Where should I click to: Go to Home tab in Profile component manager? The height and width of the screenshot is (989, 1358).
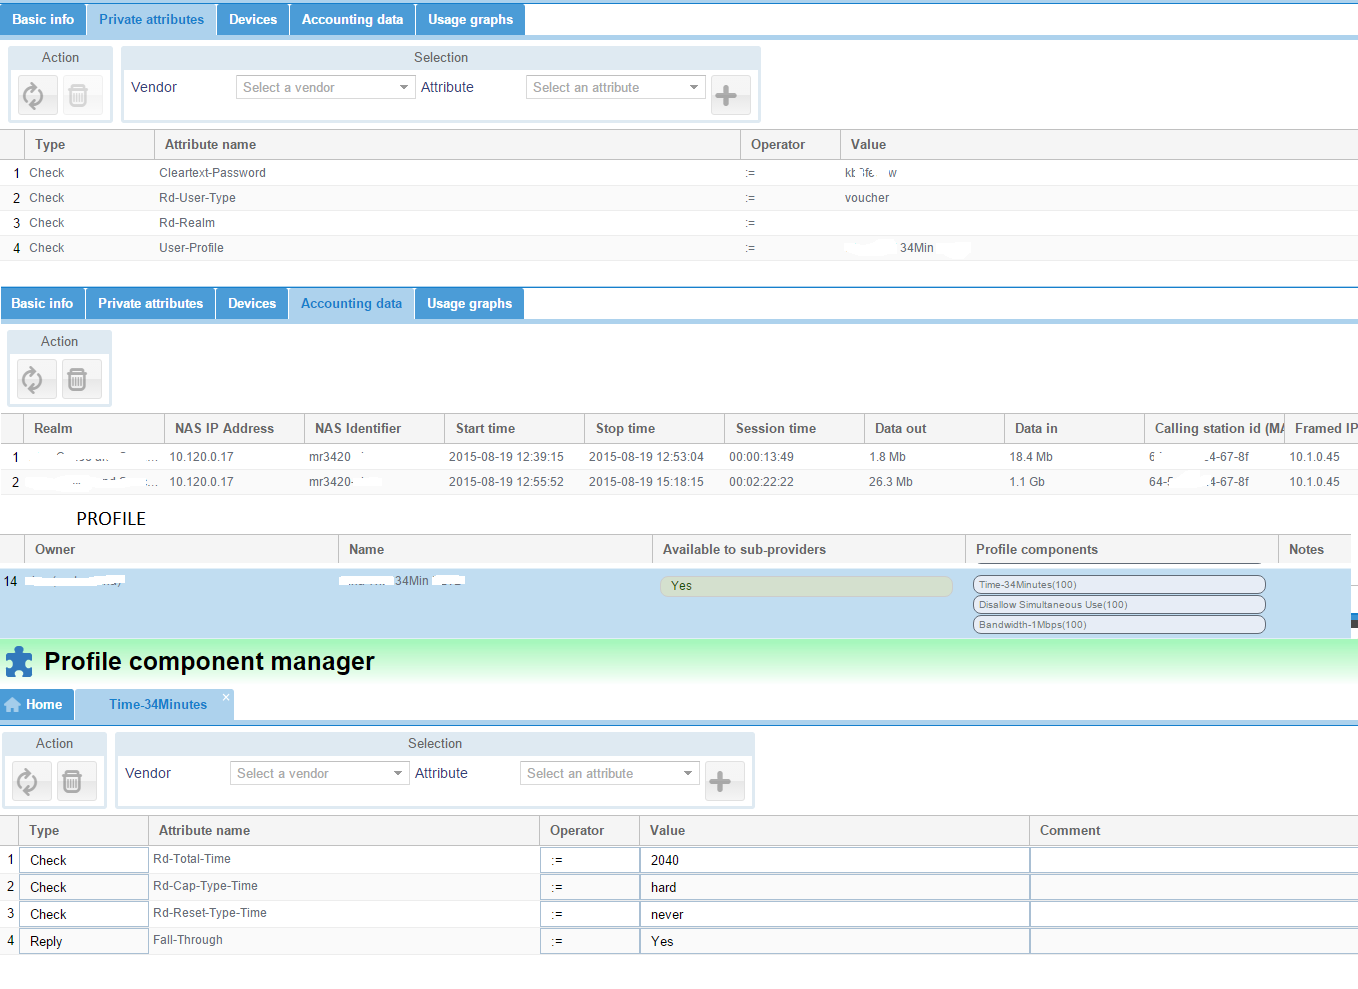tap(37, 705)
